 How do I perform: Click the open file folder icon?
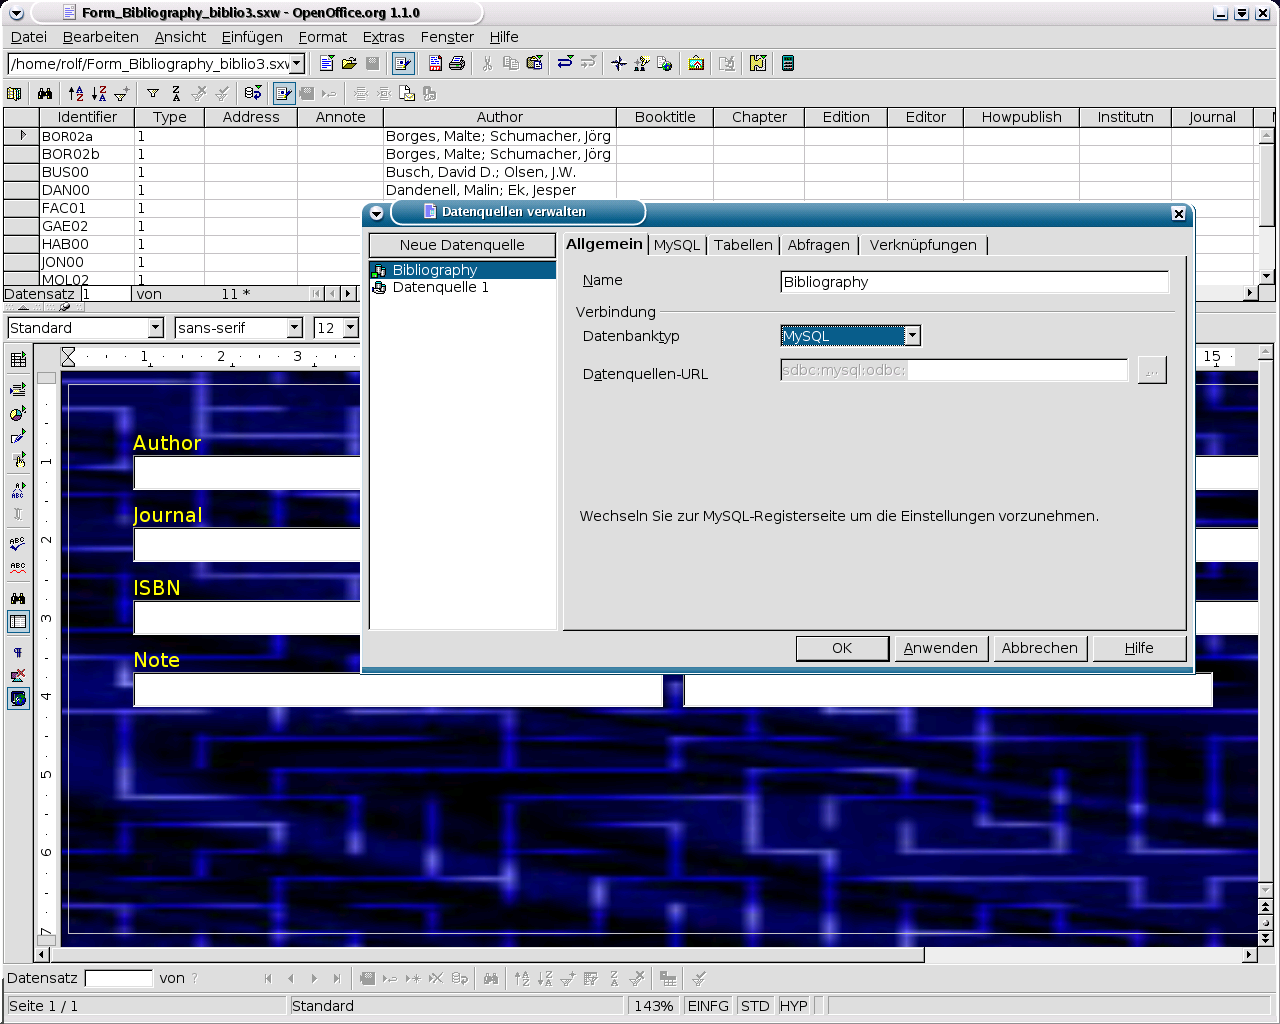[x=349, y=63]
